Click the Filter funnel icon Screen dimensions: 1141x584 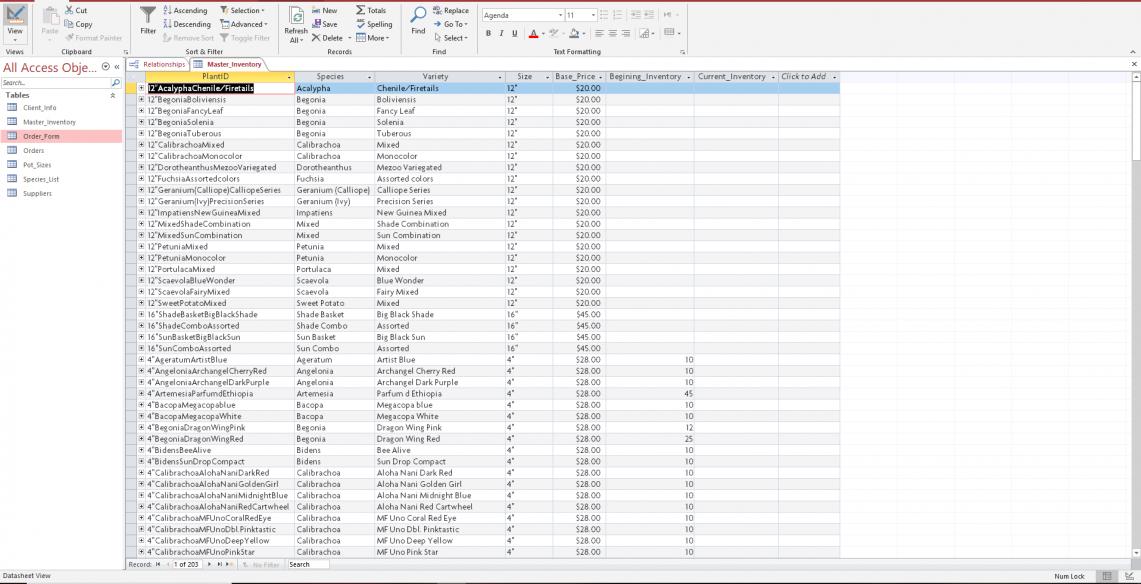(x=147, y=19)
